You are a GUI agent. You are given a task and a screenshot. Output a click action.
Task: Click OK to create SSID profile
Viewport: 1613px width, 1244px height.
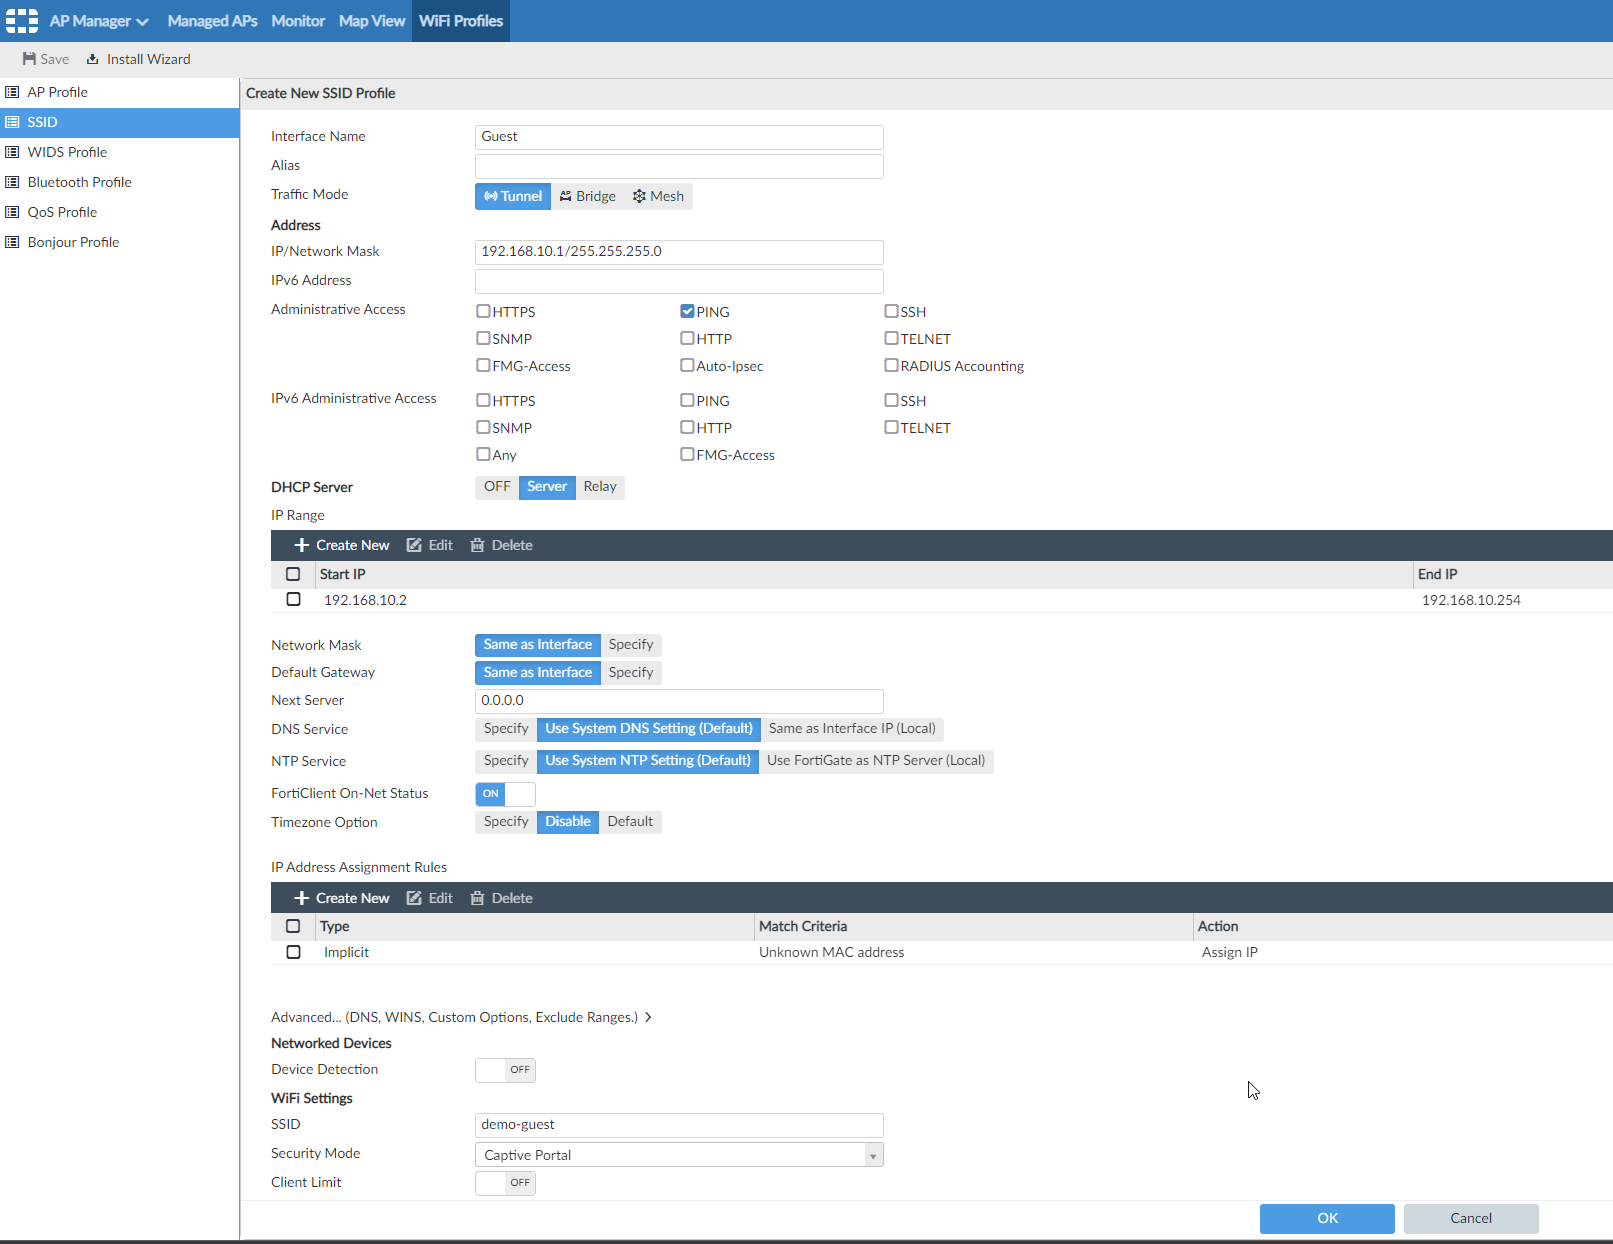(1326, 1218)
